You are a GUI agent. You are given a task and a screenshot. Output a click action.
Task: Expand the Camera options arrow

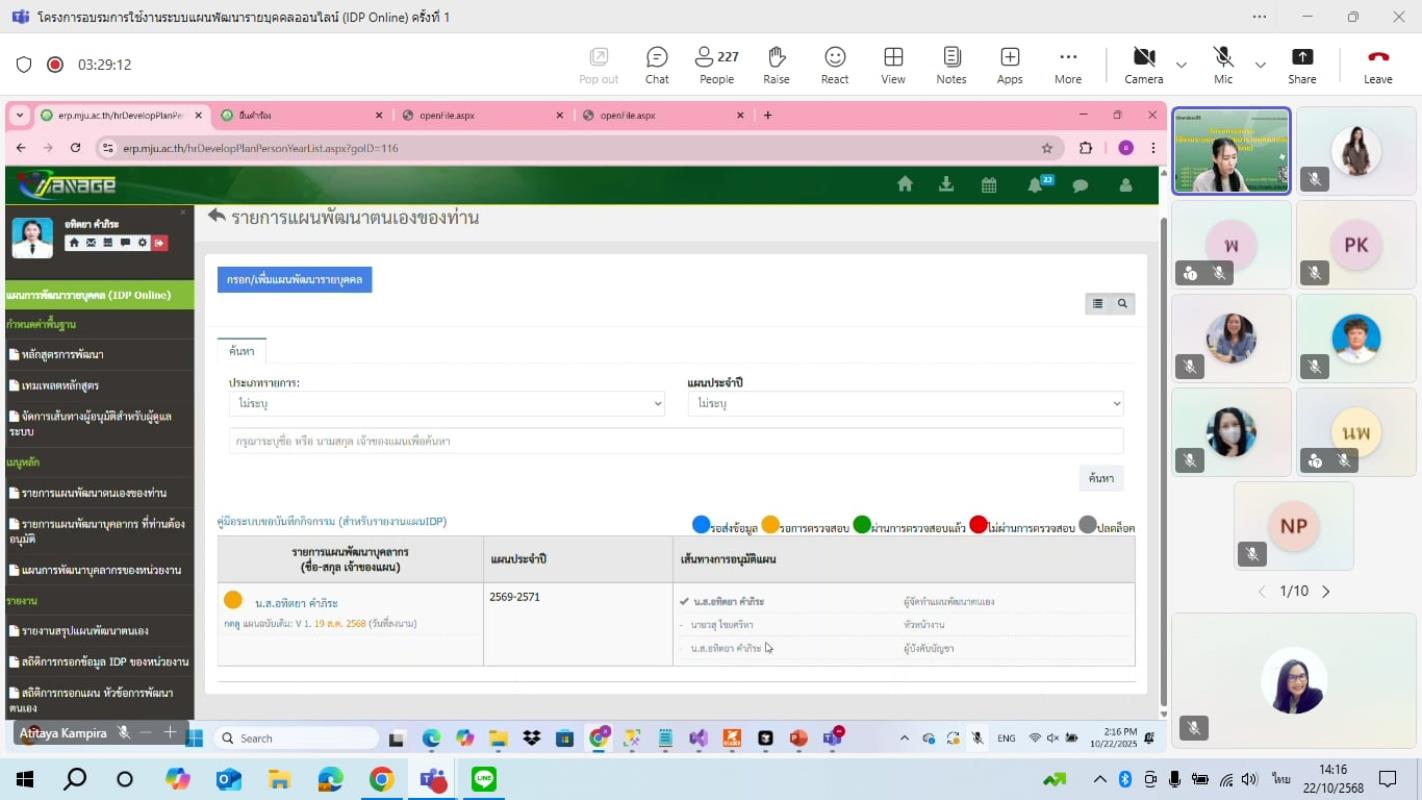[x=1181, y=65]
